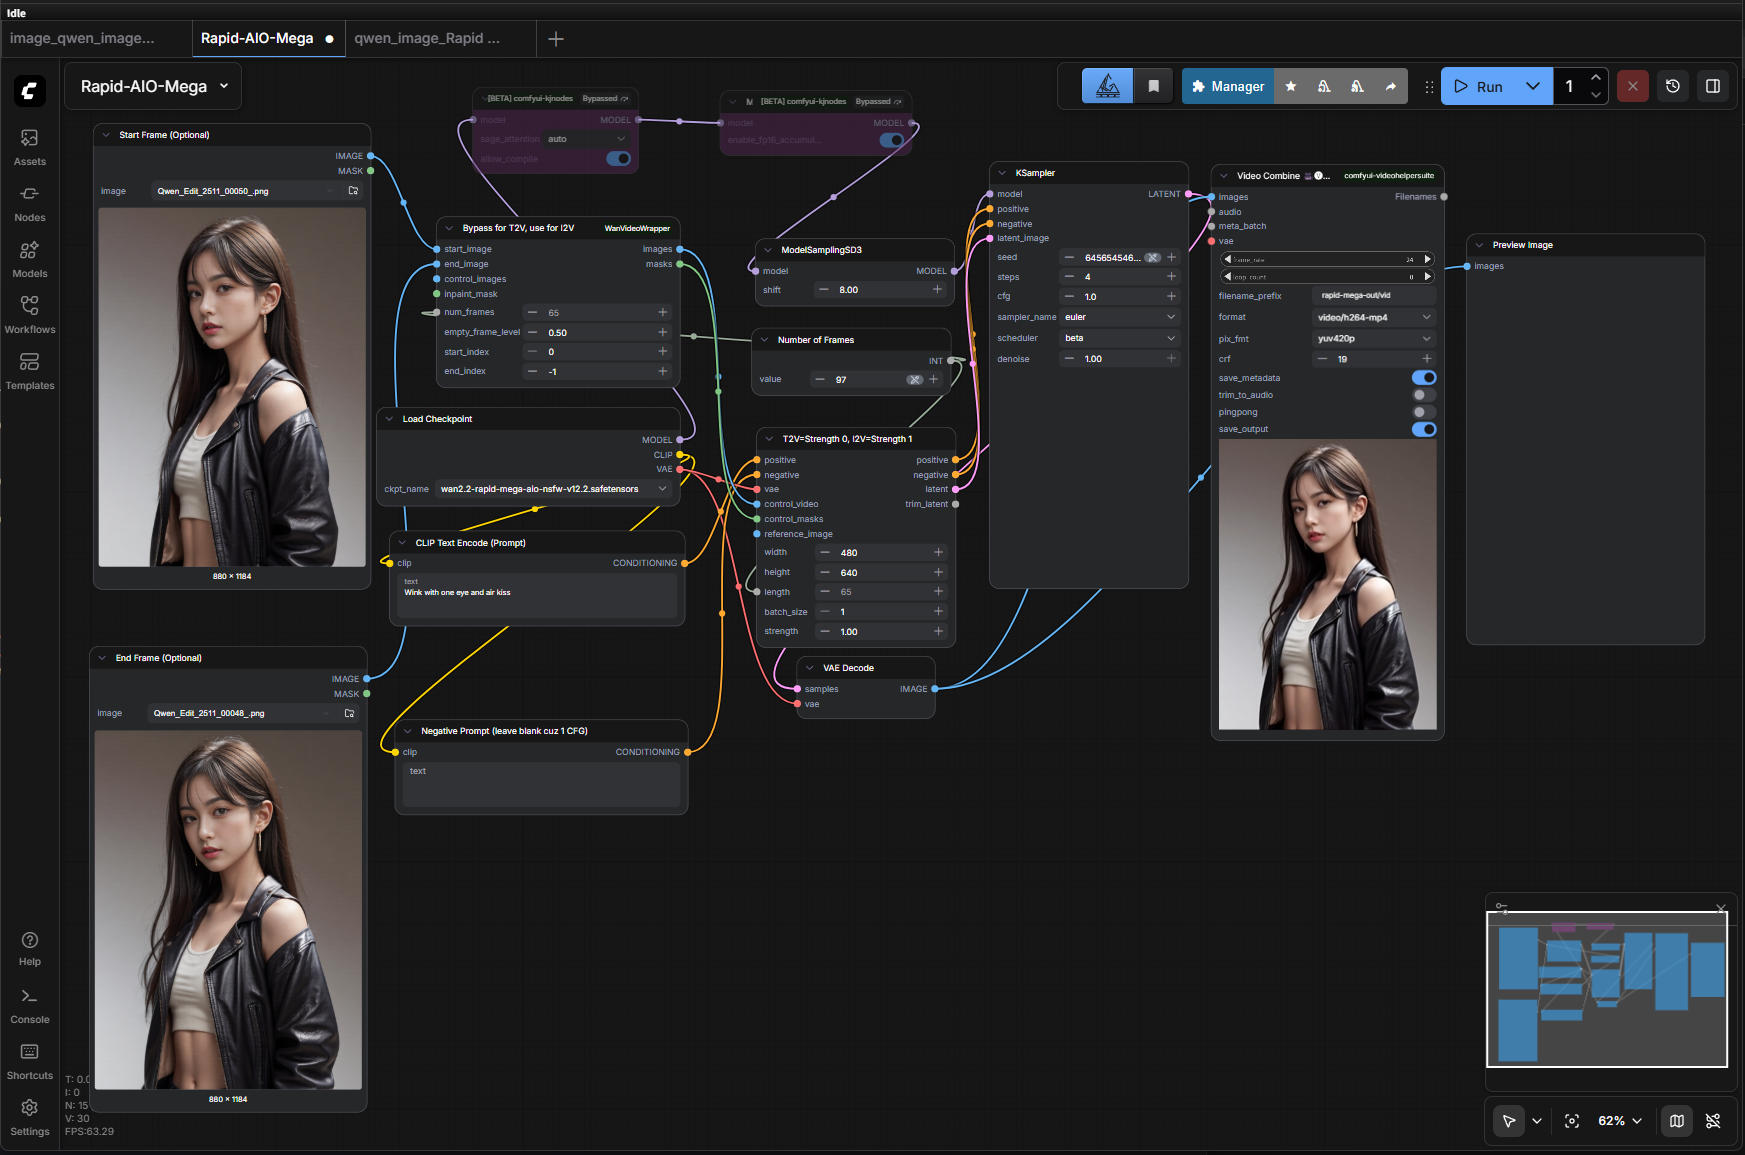Click the red cancel run button
The width and height of the screenshot is (1745, 1155).
pyautogui.click(x=1632, y=86)
